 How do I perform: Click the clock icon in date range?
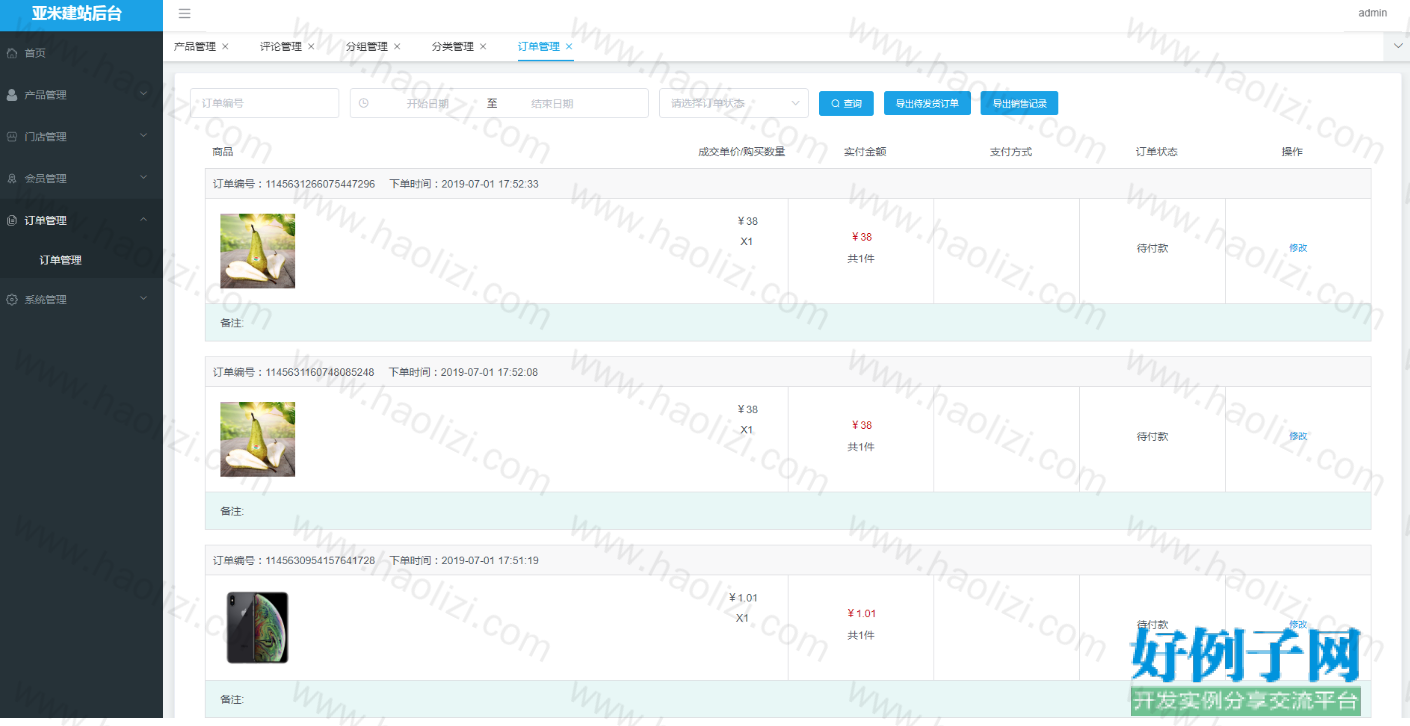[363, 103]
